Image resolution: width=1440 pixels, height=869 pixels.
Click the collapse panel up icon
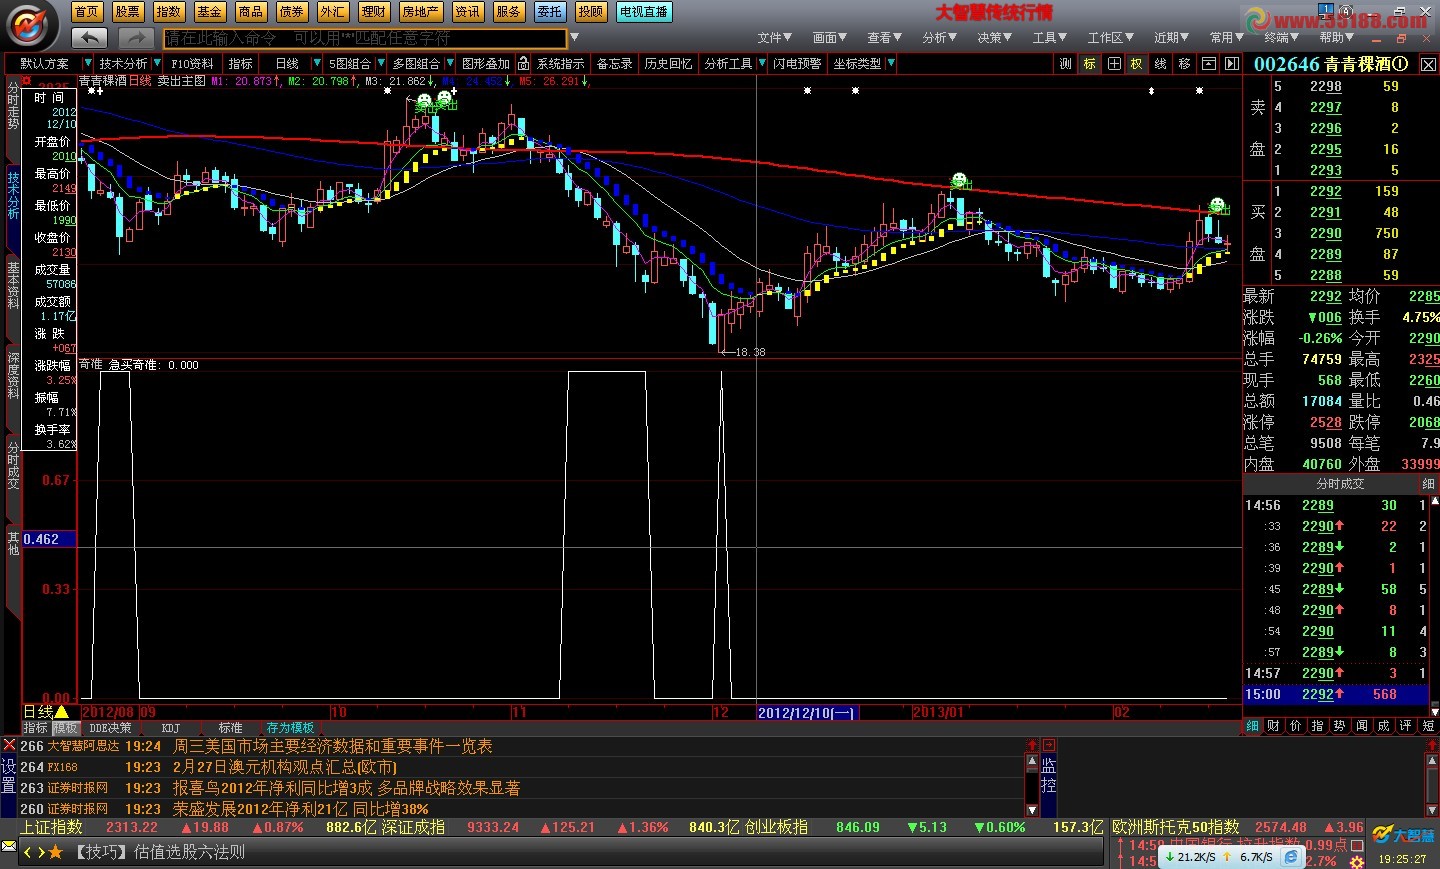point(1209,63)
